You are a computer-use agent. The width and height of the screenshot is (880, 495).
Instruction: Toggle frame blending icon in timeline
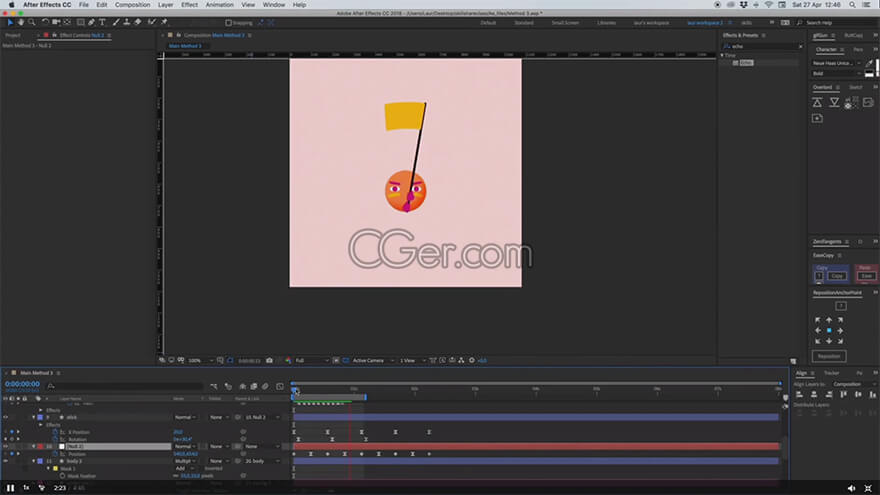pyautogui.click(x=254, y=386)
